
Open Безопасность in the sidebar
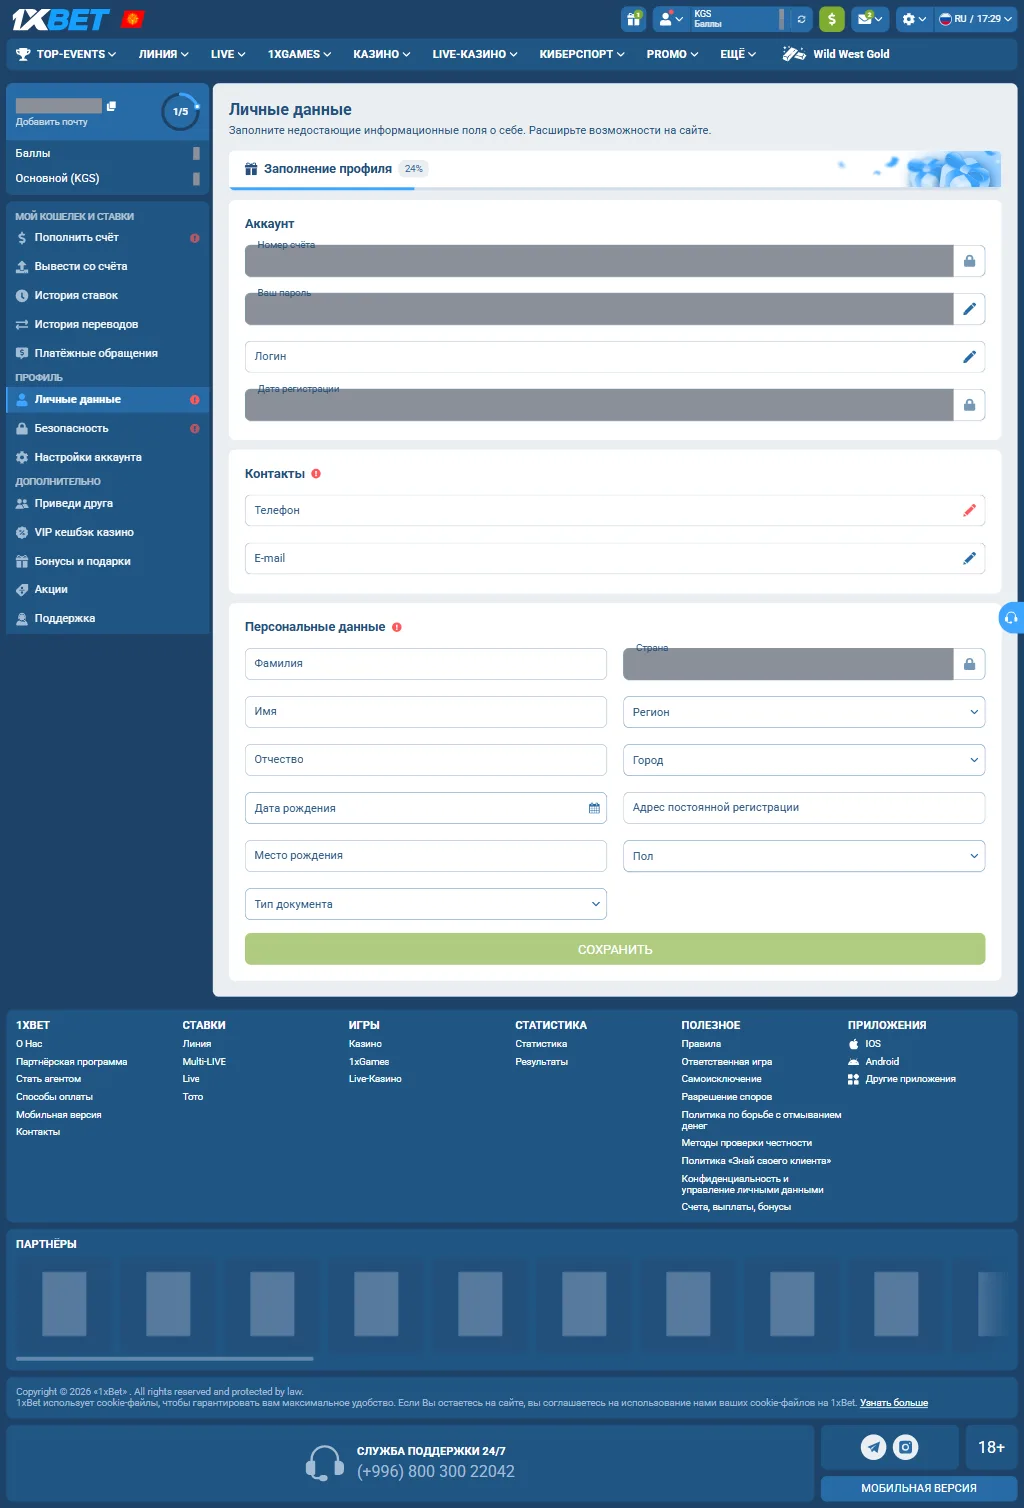(x=108, y=428)
